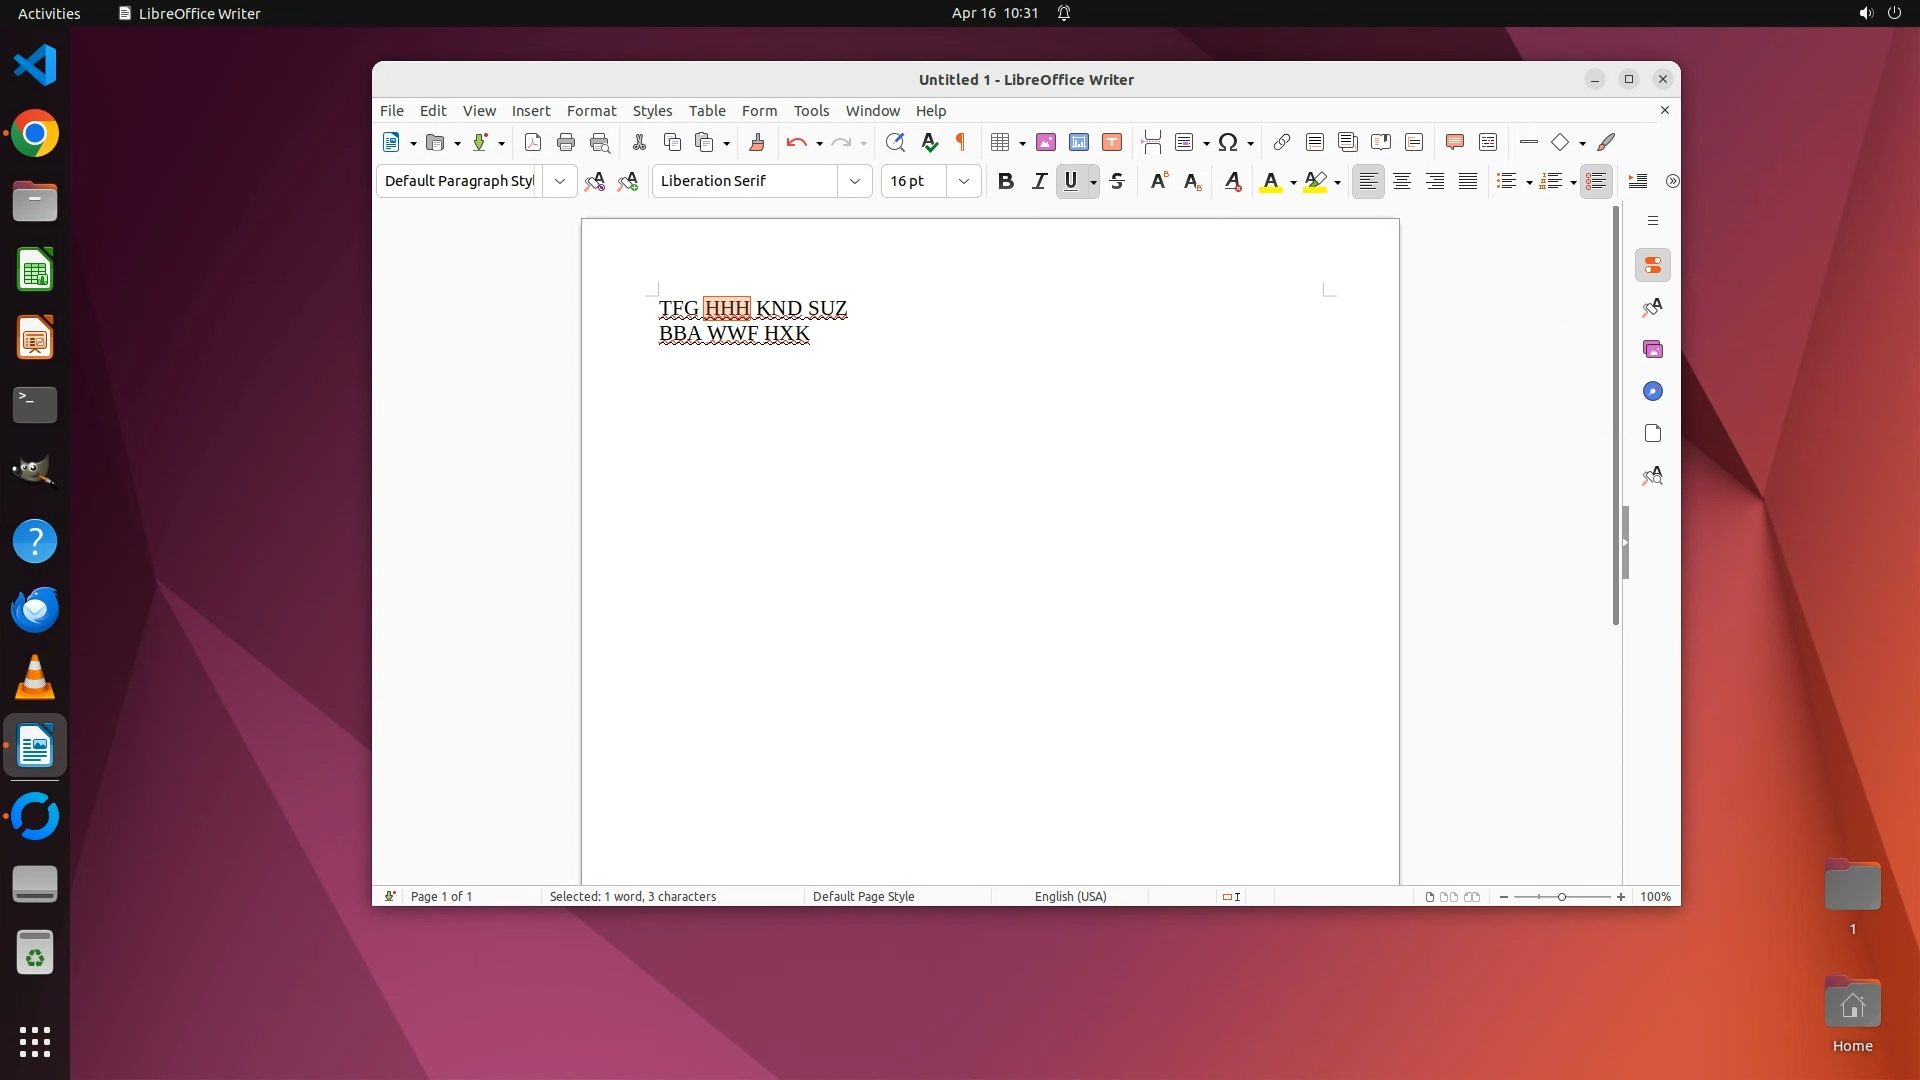1920x1080 pixels.
Task: Insert a special character (Omega icon)
Action: [1228, 142]
